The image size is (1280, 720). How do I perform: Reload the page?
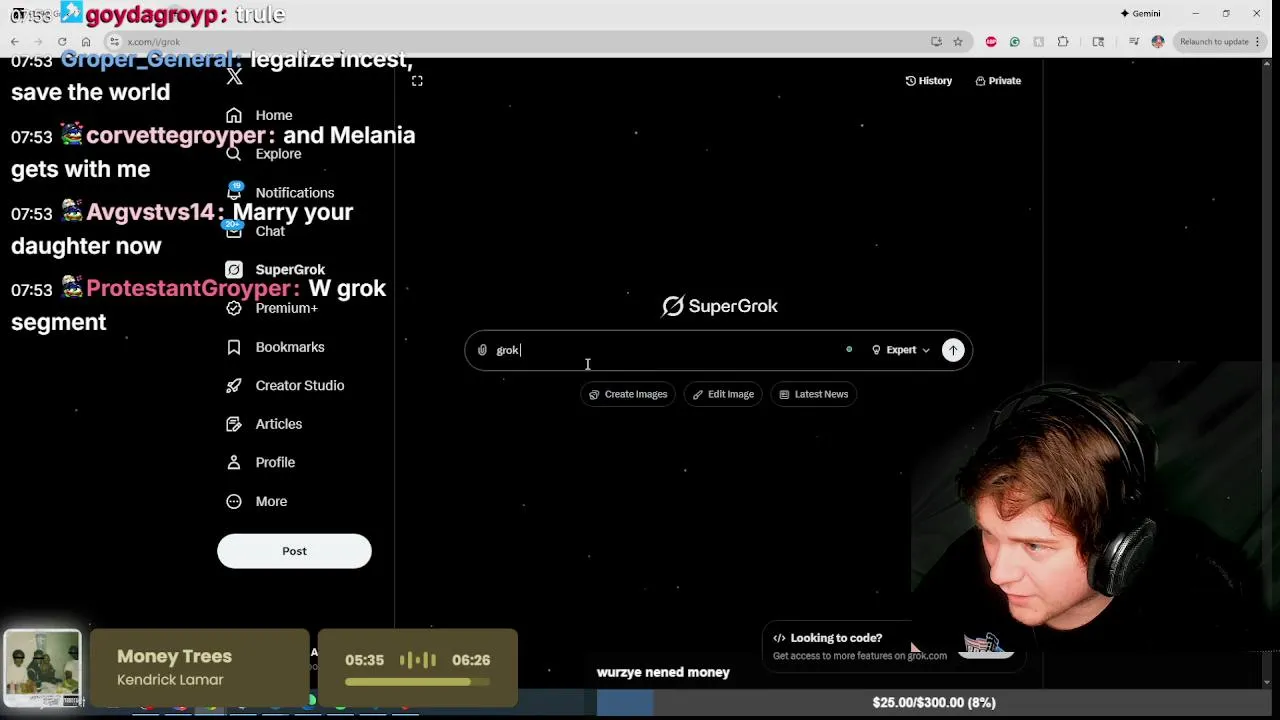62,42
